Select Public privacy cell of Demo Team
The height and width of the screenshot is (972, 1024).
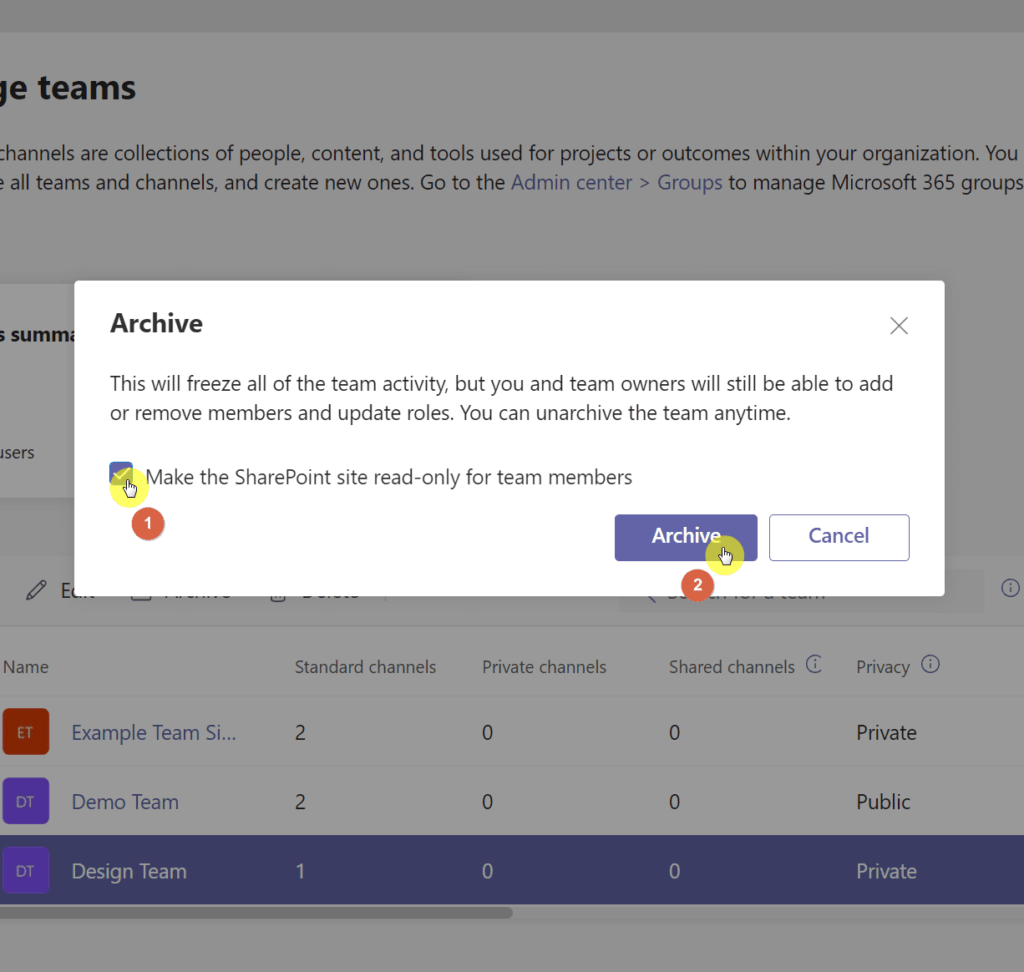883,802
